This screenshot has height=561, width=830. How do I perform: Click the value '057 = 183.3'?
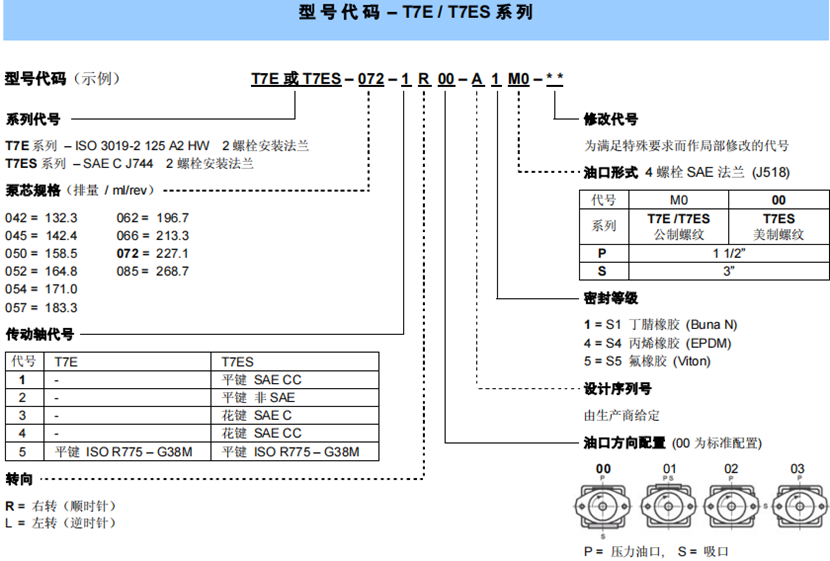pos(41,307)
